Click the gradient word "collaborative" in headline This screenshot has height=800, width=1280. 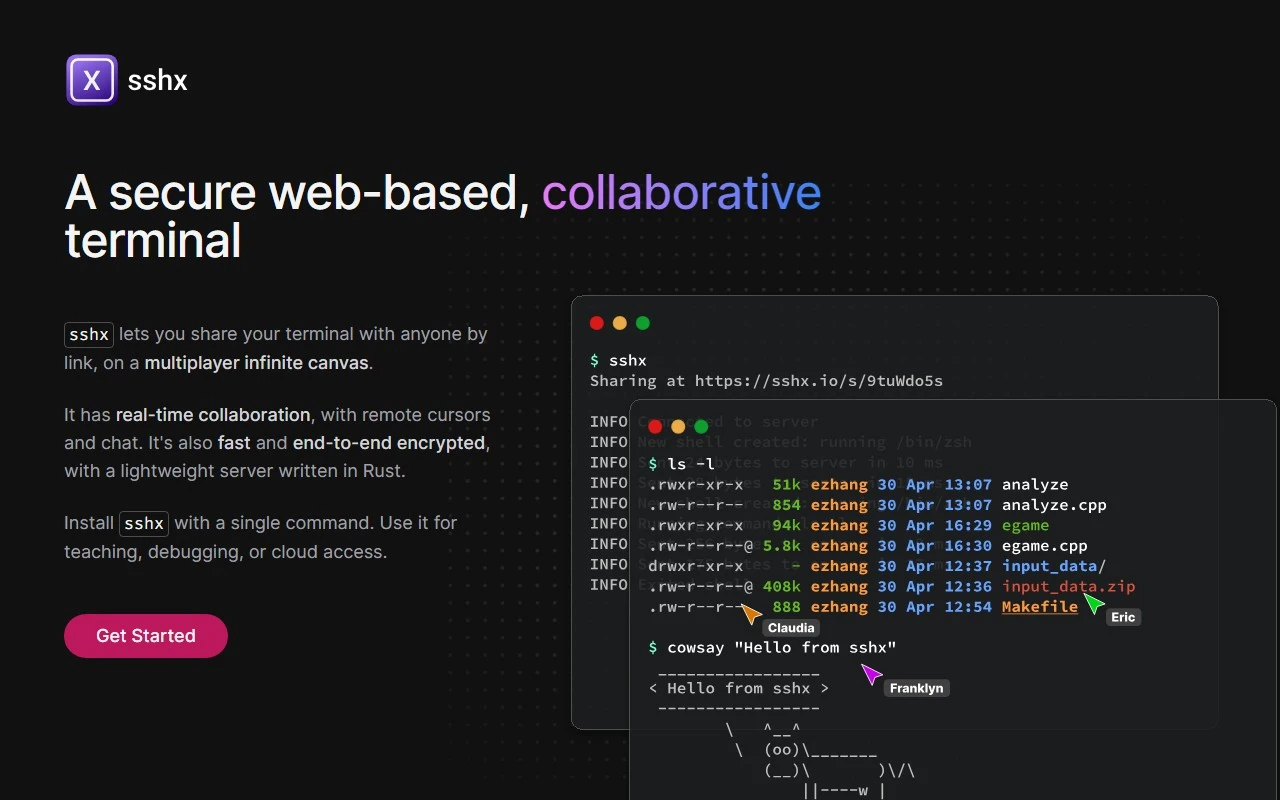click(x=681, y=193)
